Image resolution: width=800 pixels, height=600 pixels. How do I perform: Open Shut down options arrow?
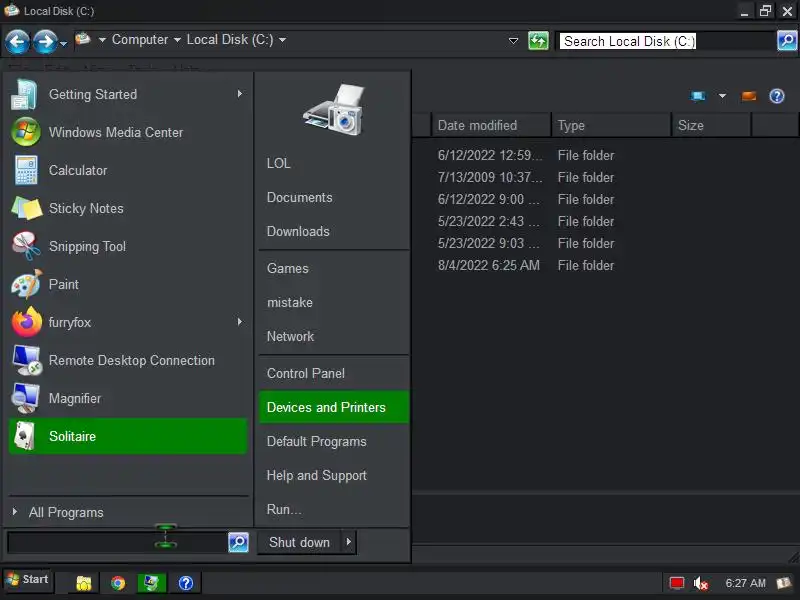(x=348, y=542)
